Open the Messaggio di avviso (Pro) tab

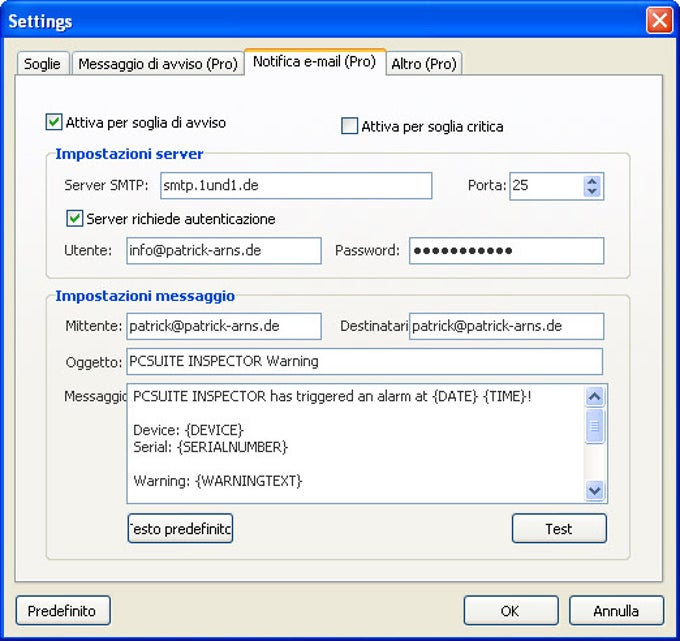coord(158,63)
